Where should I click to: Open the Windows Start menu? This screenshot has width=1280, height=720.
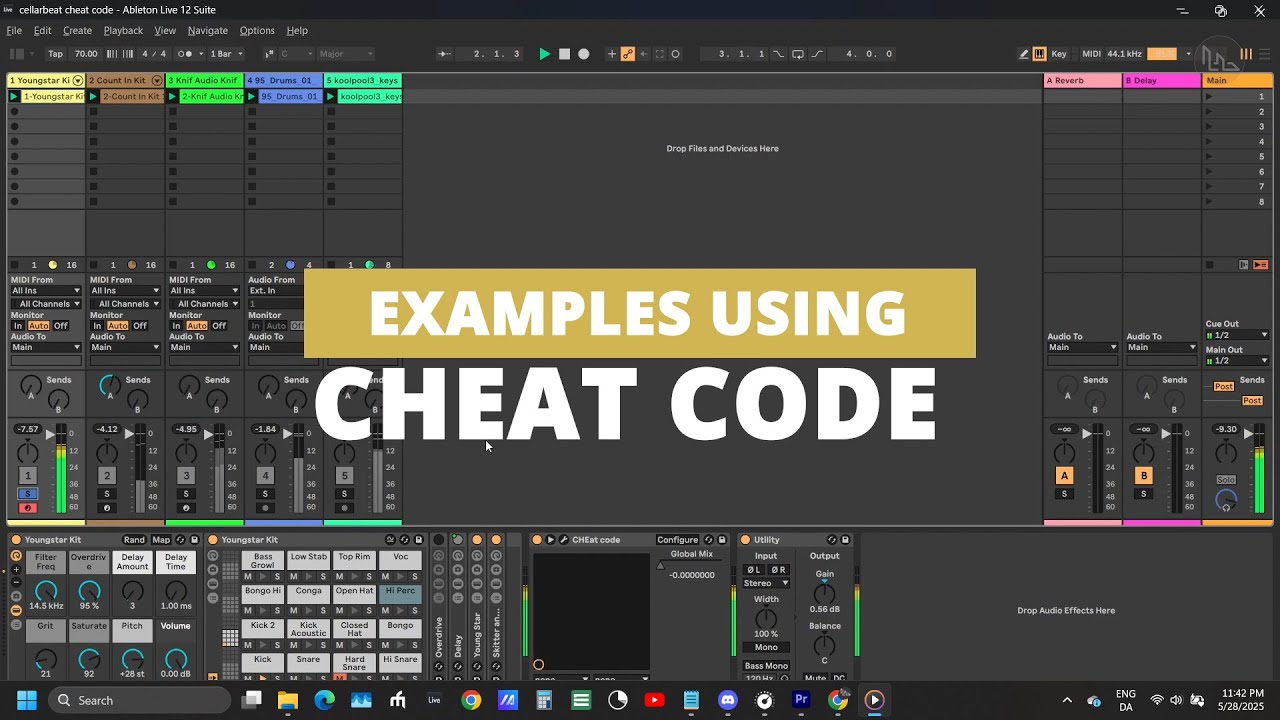27,700
